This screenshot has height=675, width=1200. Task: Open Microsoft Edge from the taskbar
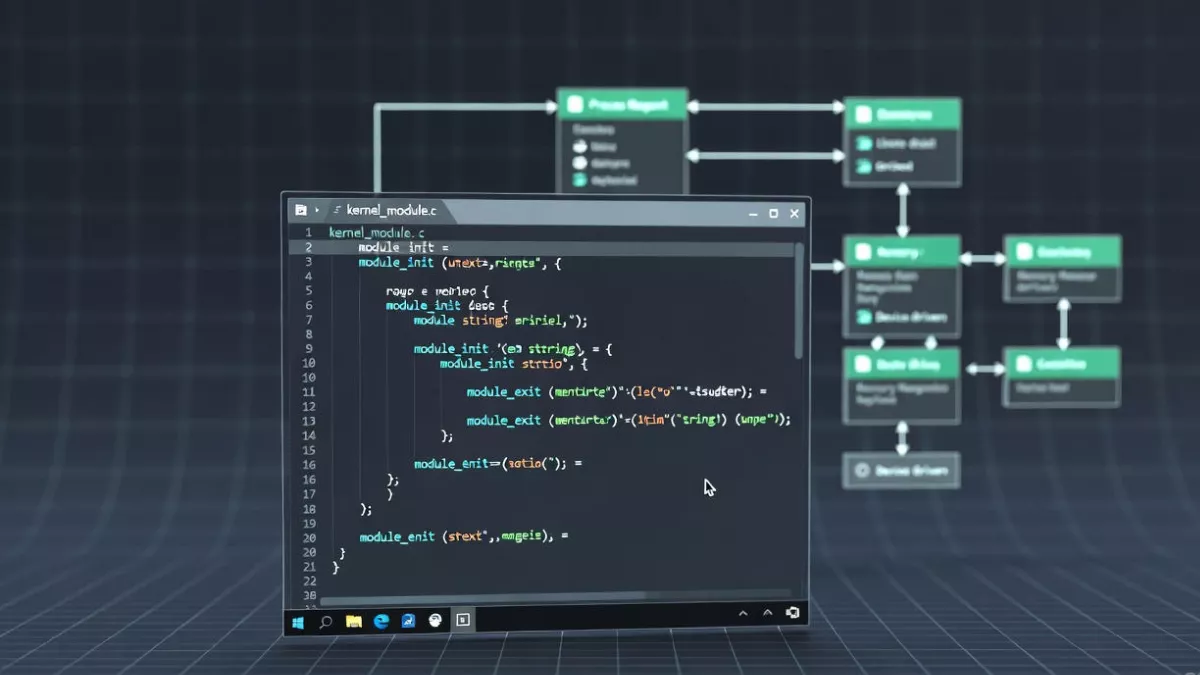click(x=380, y=620)
